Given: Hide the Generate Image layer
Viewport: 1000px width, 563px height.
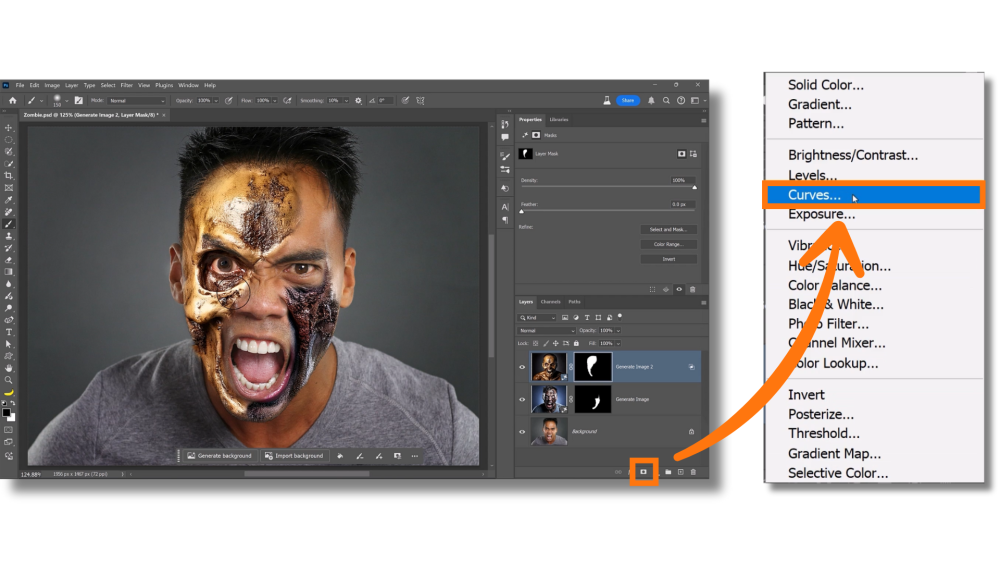Looking at the screenshot, I should [x=522, y=399].
